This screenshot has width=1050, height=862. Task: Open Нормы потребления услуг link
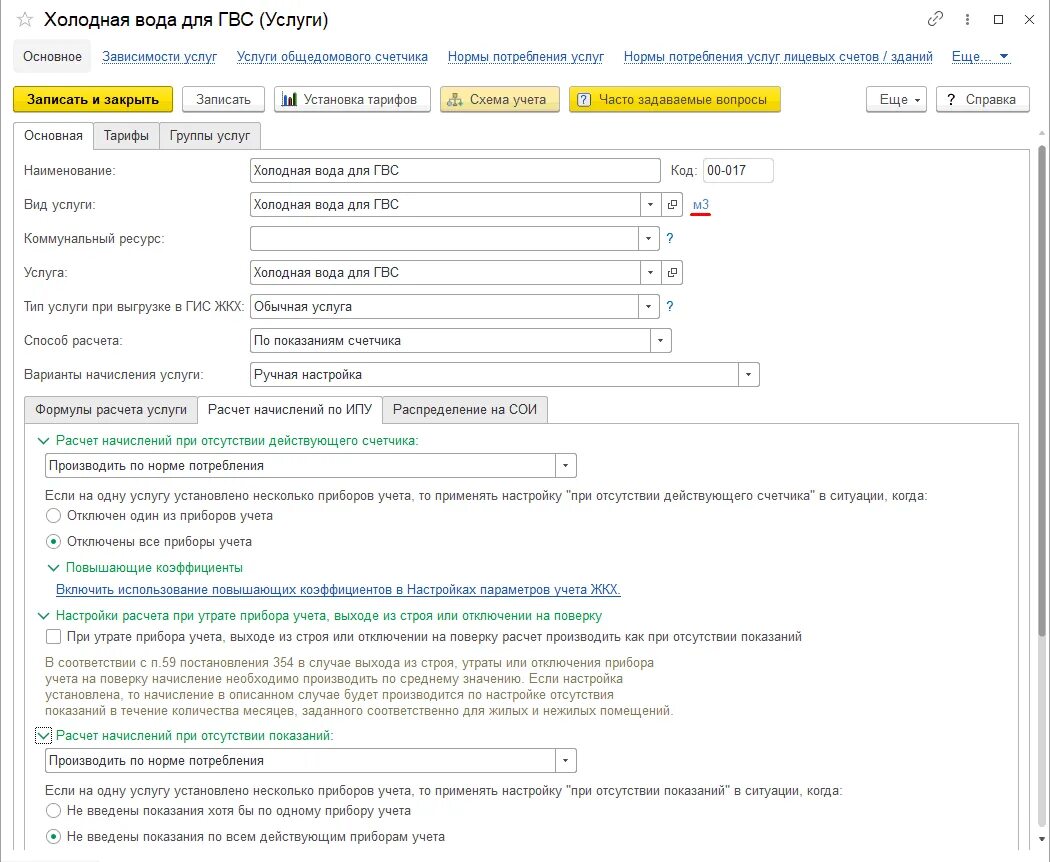tap(526, 57)
